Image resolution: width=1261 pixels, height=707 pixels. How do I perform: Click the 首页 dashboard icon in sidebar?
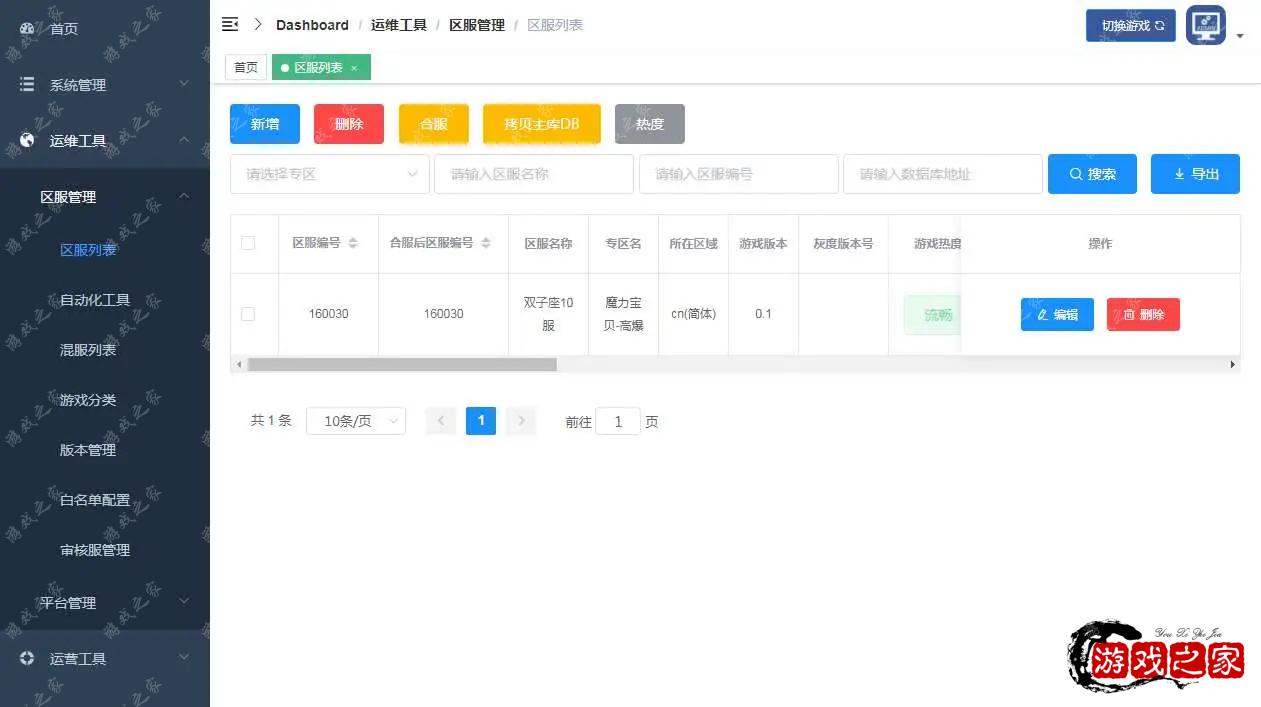[27, 29]
